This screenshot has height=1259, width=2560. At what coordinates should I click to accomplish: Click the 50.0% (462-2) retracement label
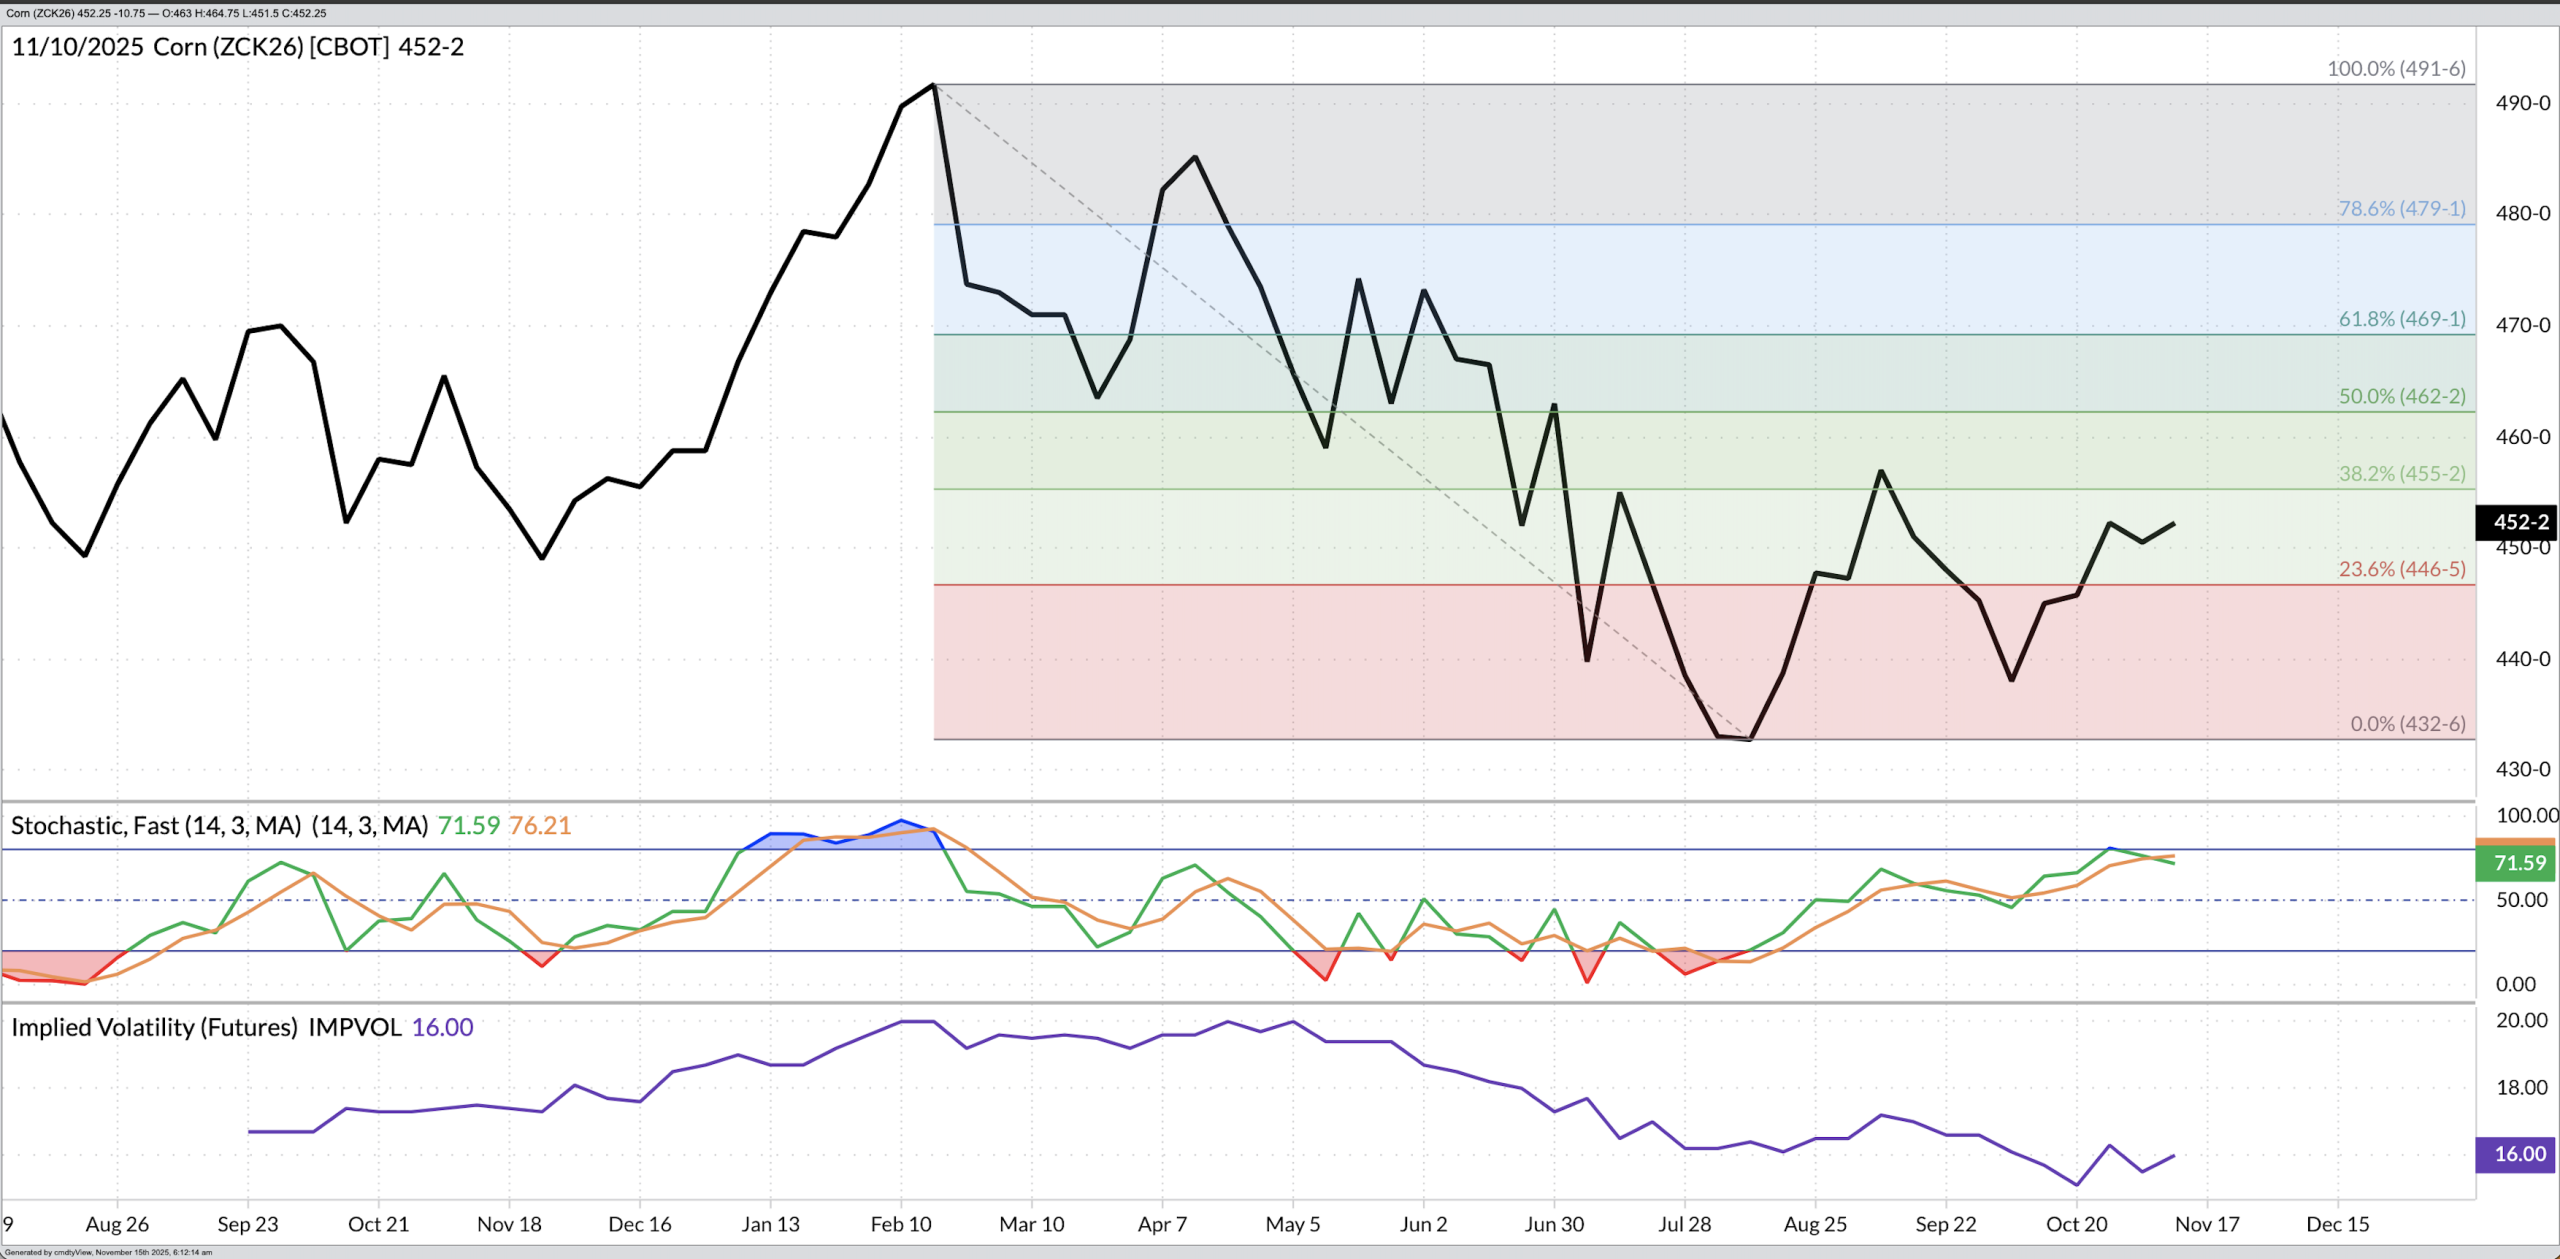coord(2401,396)
